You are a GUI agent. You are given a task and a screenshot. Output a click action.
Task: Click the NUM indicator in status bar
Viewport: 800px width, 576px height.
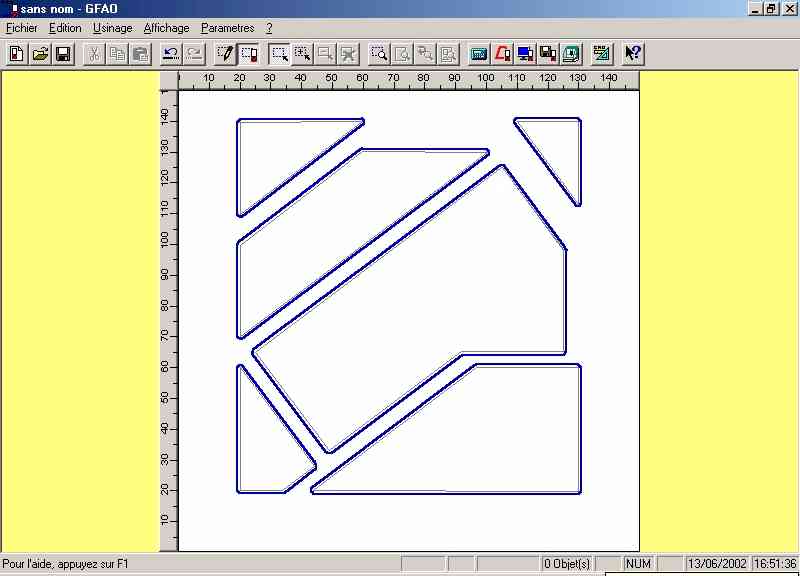click(638, 564)
